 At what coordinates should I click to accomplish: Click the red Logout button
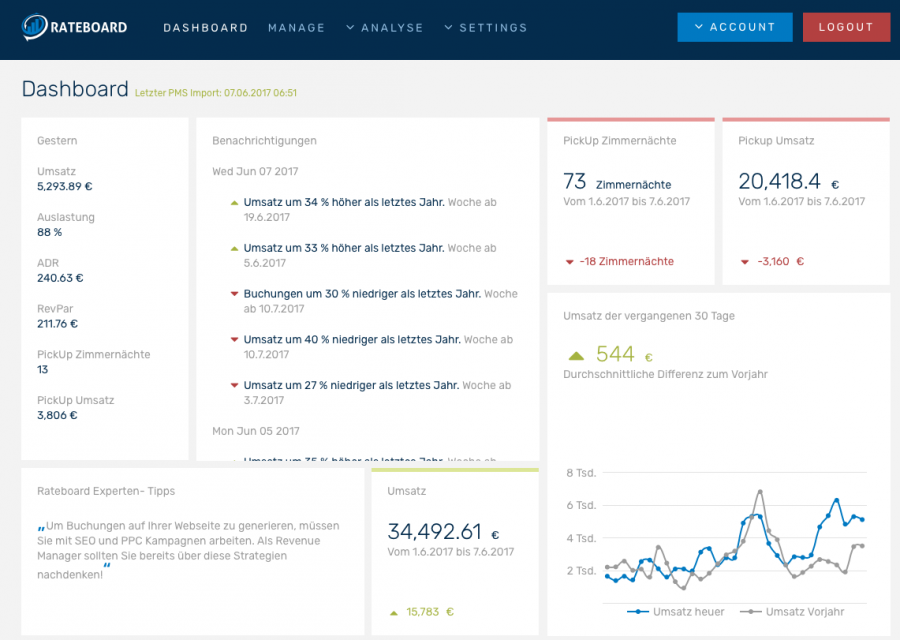[x=846, y=27]
